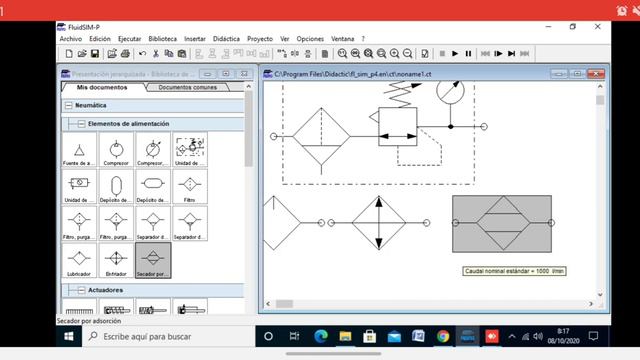Open the Proyecto menu
Screen dimensions: 640x360
[x=260, y=39]
